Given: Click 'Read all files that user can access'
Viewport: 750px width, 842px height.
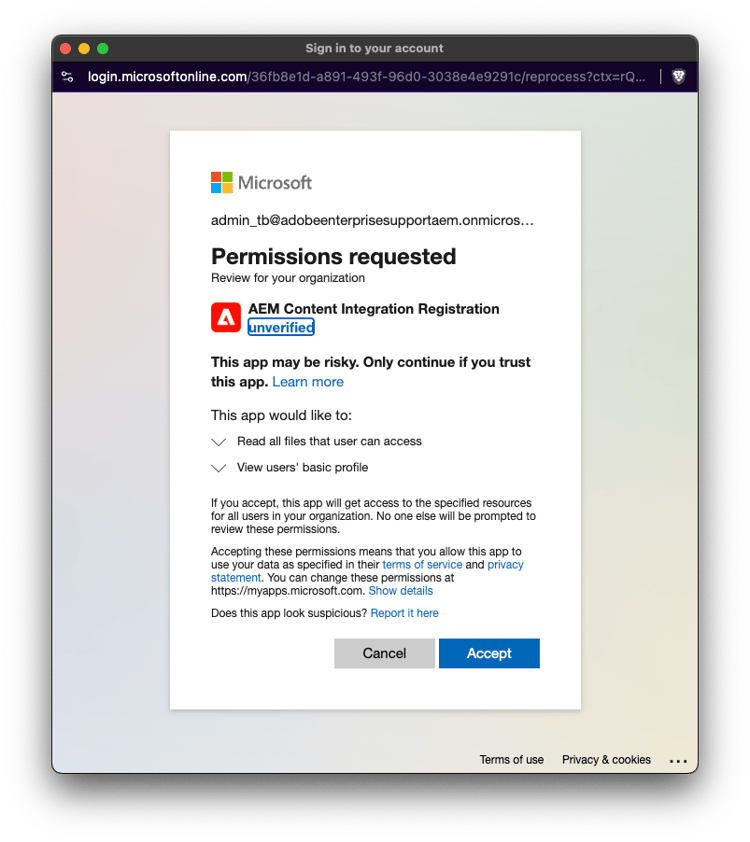Looking at the screenshot, I should click(x=330, y=441).
